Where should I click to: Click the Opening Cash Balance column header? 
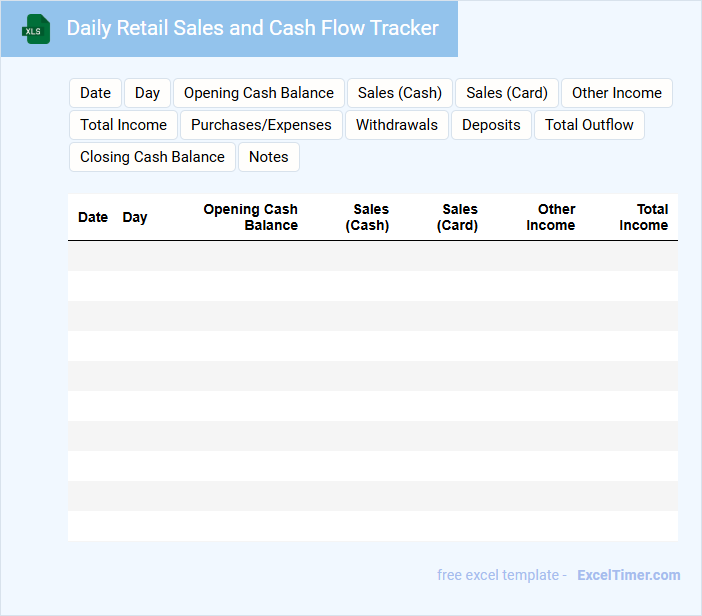pyautogui.click(x=250, y=217)
